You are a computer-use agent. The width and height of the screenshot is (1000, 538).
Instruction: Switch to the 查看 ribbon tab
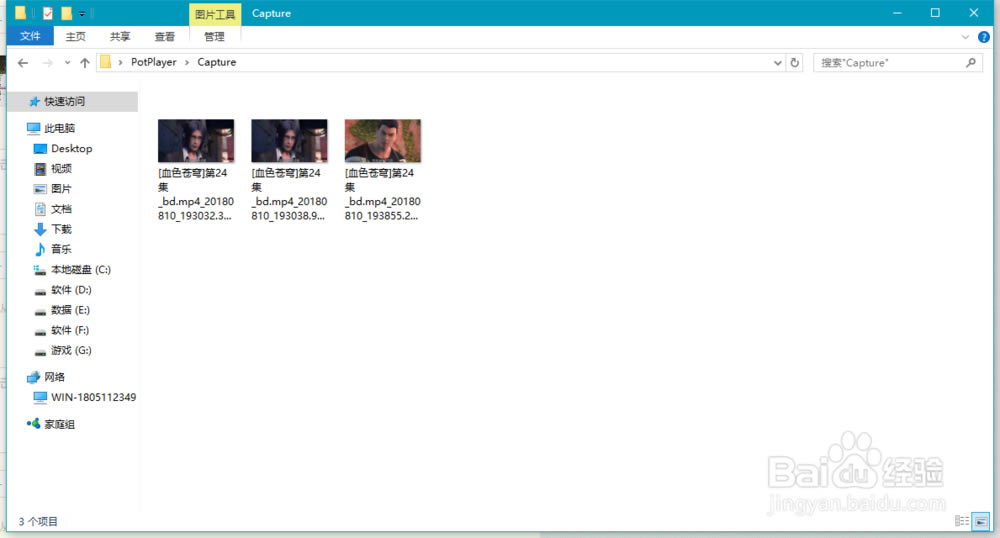tap(165, 36)
